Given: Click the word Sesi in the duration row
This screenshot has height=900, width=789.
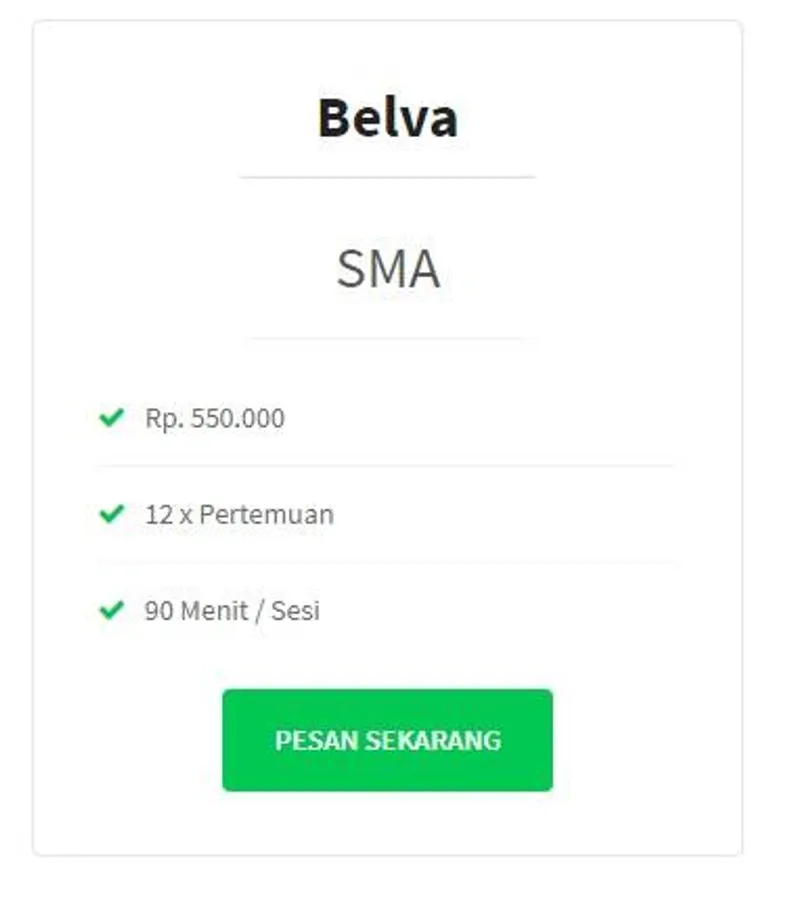Looking at the screenshot, I should 296,610.
